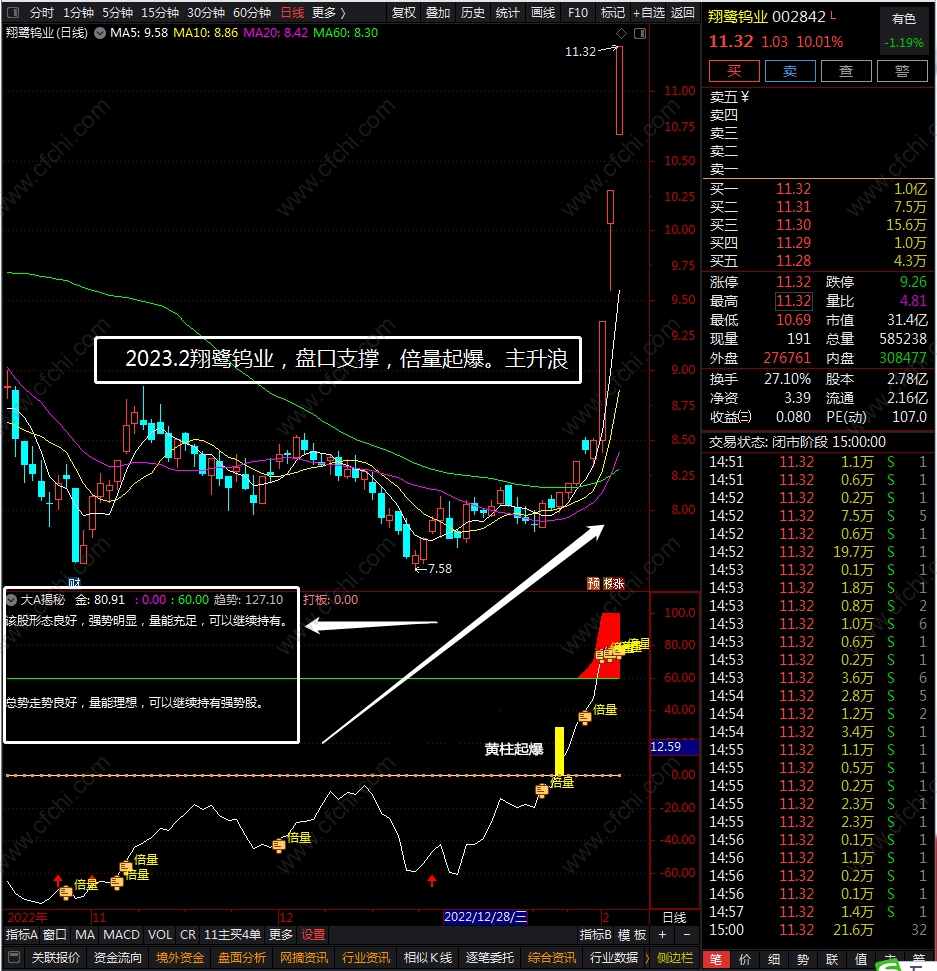Click the 标记 mark button
Image resolution: width=937 pixels, height=971 pixels.
tap(612, 12)
